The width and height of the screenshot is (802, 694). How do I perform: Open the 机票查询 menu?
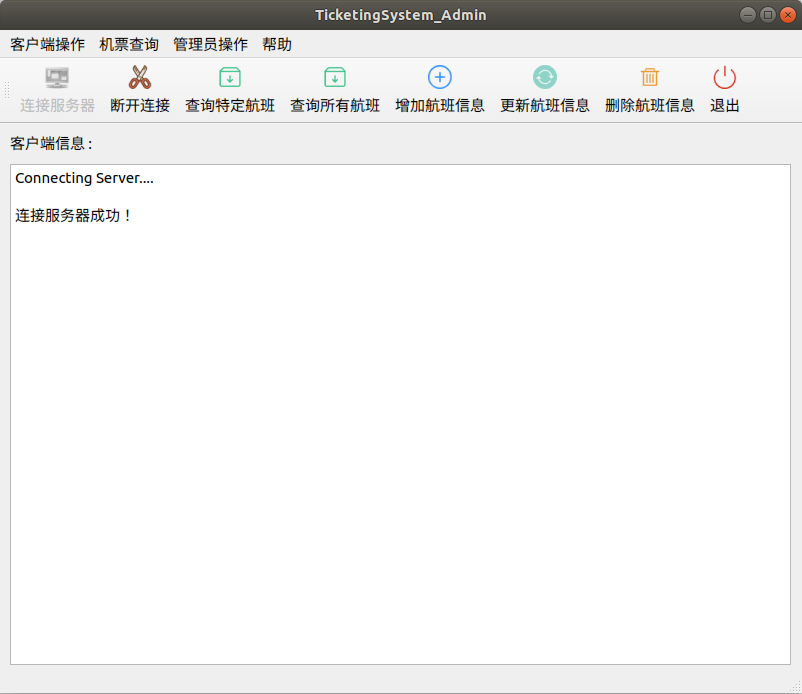[x=129, y=44]
